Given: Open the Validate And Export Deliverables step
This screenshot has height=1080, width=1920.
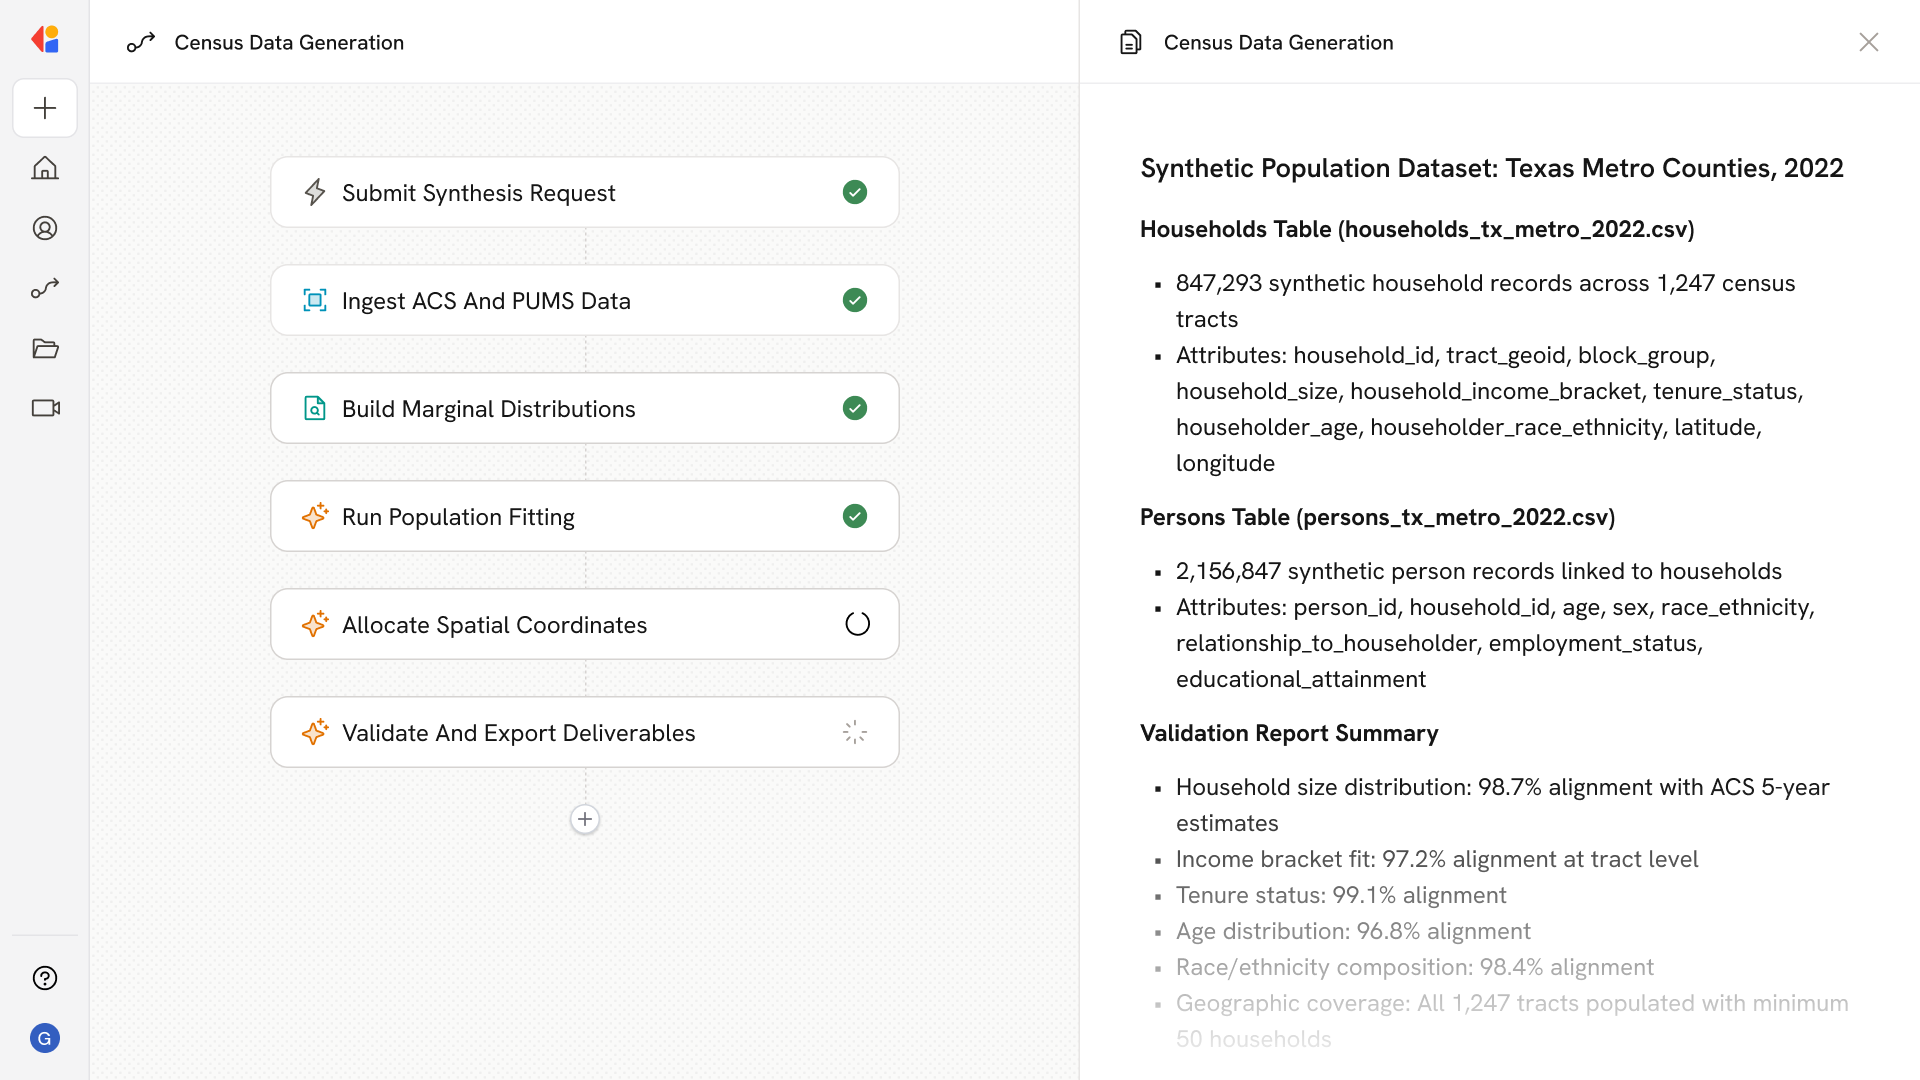Looking at the screenshot, I should [584, 732].
